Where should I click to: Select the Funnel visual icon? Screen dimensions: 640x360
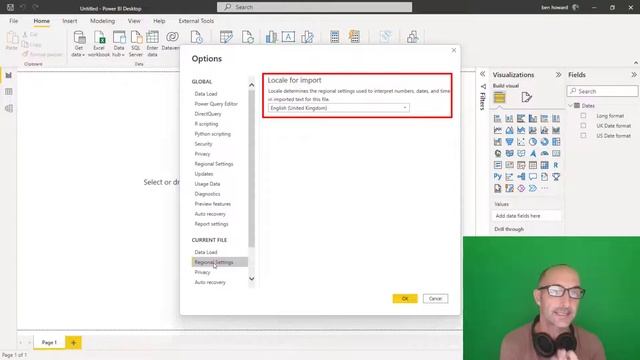coord(509,142)
